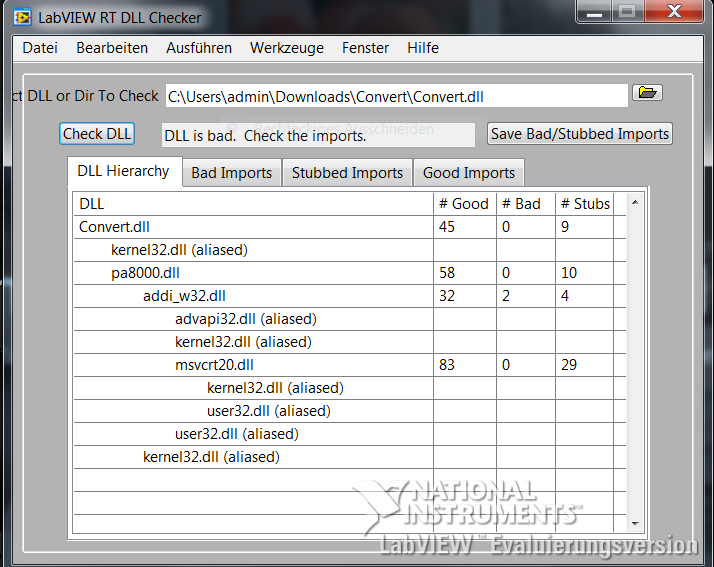This screenshot has width=714, height=567.
Task: Click Save Bad/Stubbed Imports button
Action: (x=580, y=134)
